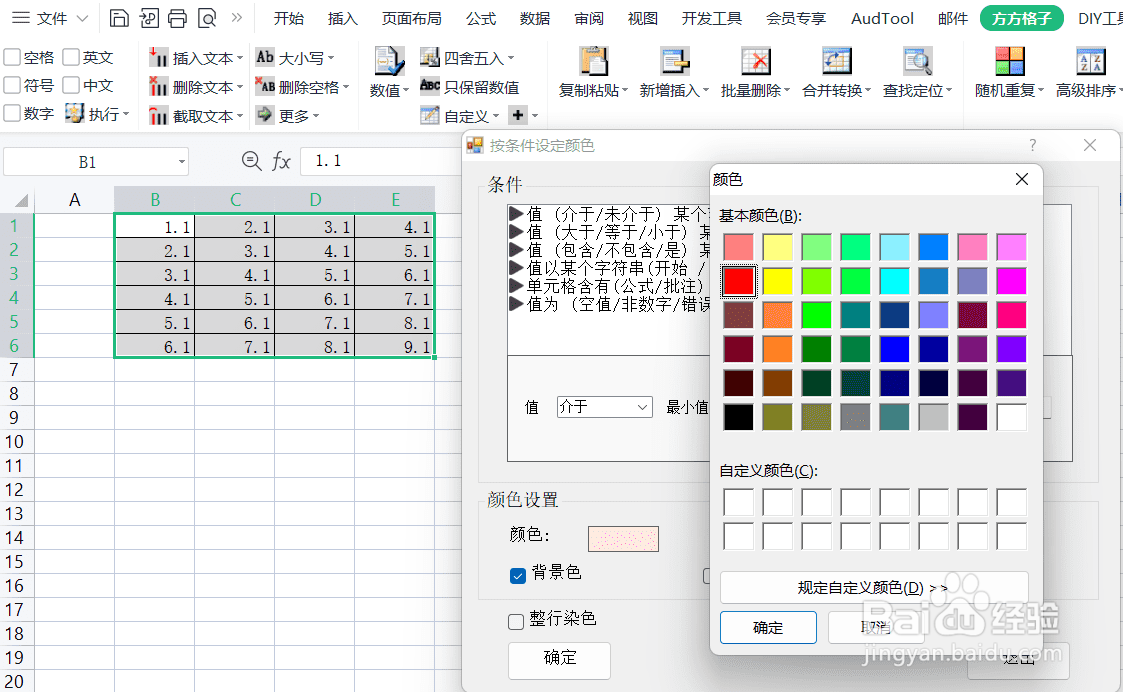The height and width of the screenshot is (692, 1123).
Task: Click the print icon in quick toolbar
Action: [x=177, y=18]
